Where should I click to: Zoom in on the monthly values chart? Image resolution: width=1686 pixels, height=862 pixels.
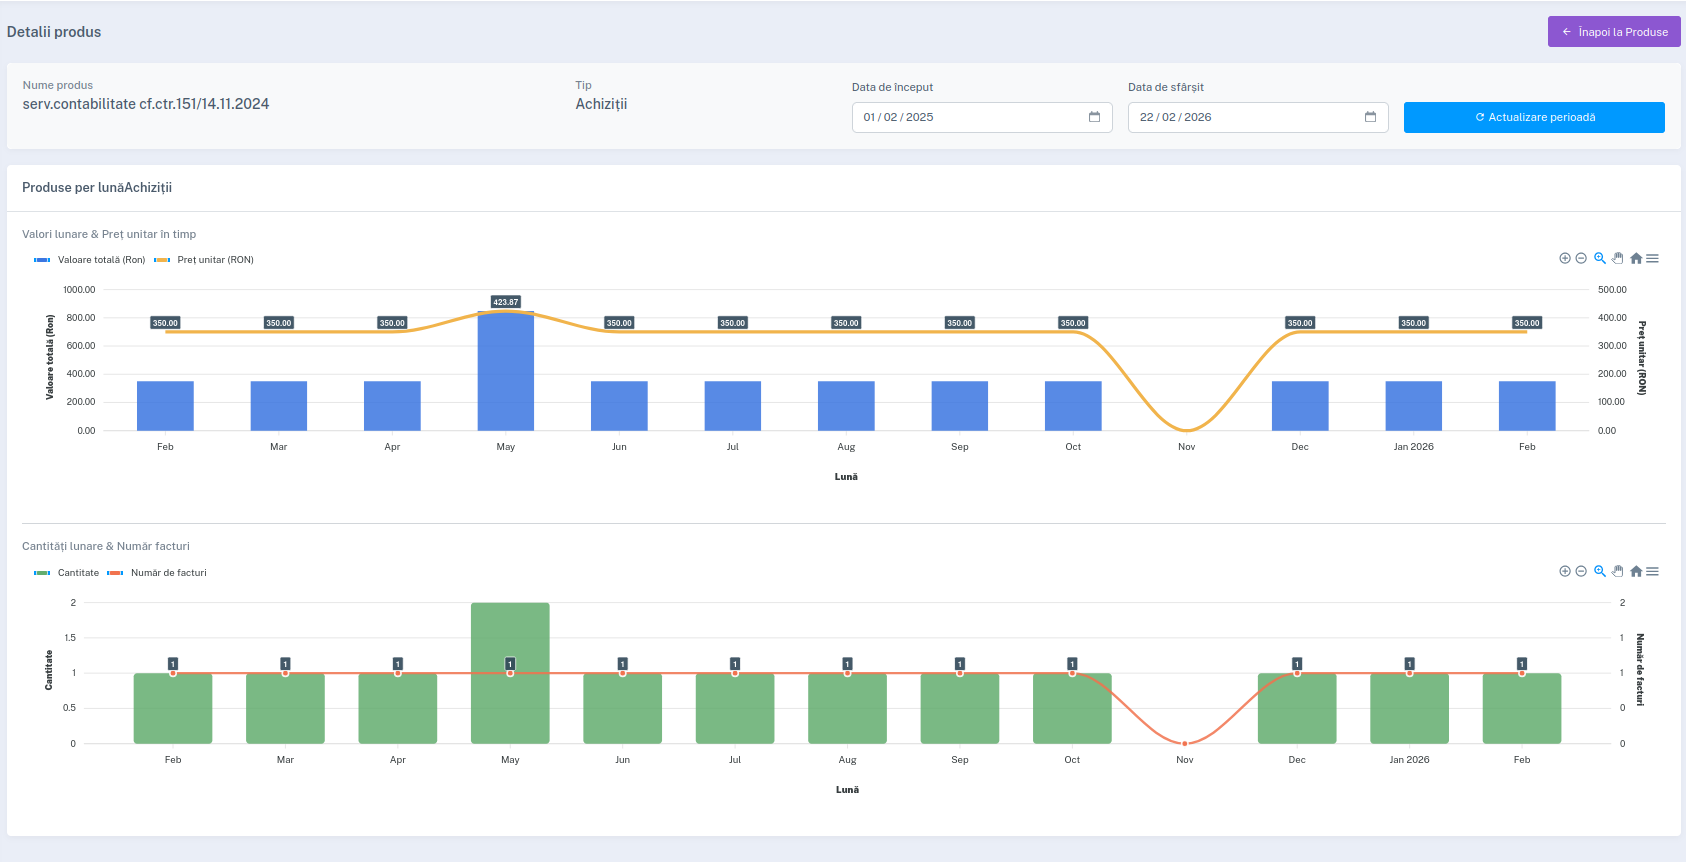(x=1564, y=258)
